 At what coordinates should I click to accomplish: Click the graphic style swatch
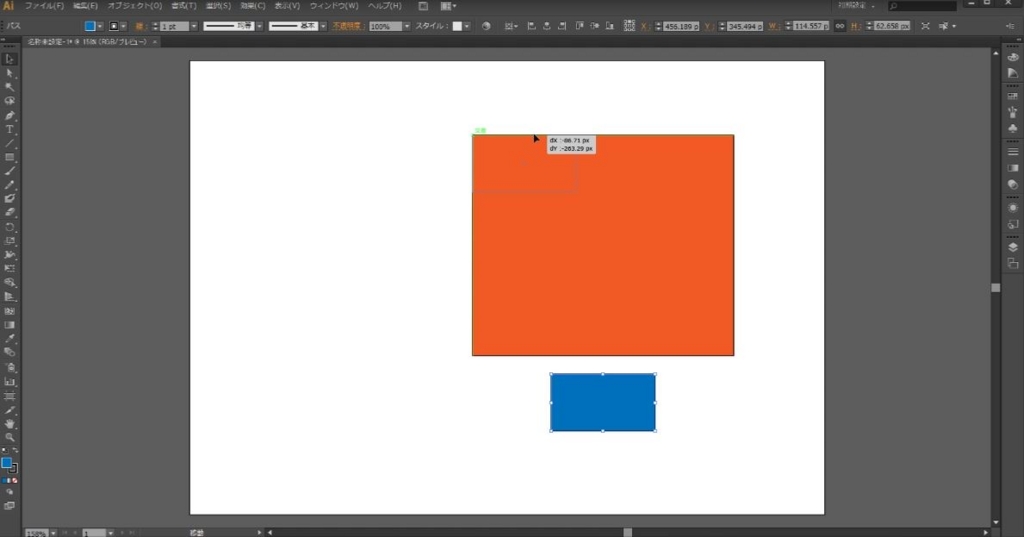(457, 26)
